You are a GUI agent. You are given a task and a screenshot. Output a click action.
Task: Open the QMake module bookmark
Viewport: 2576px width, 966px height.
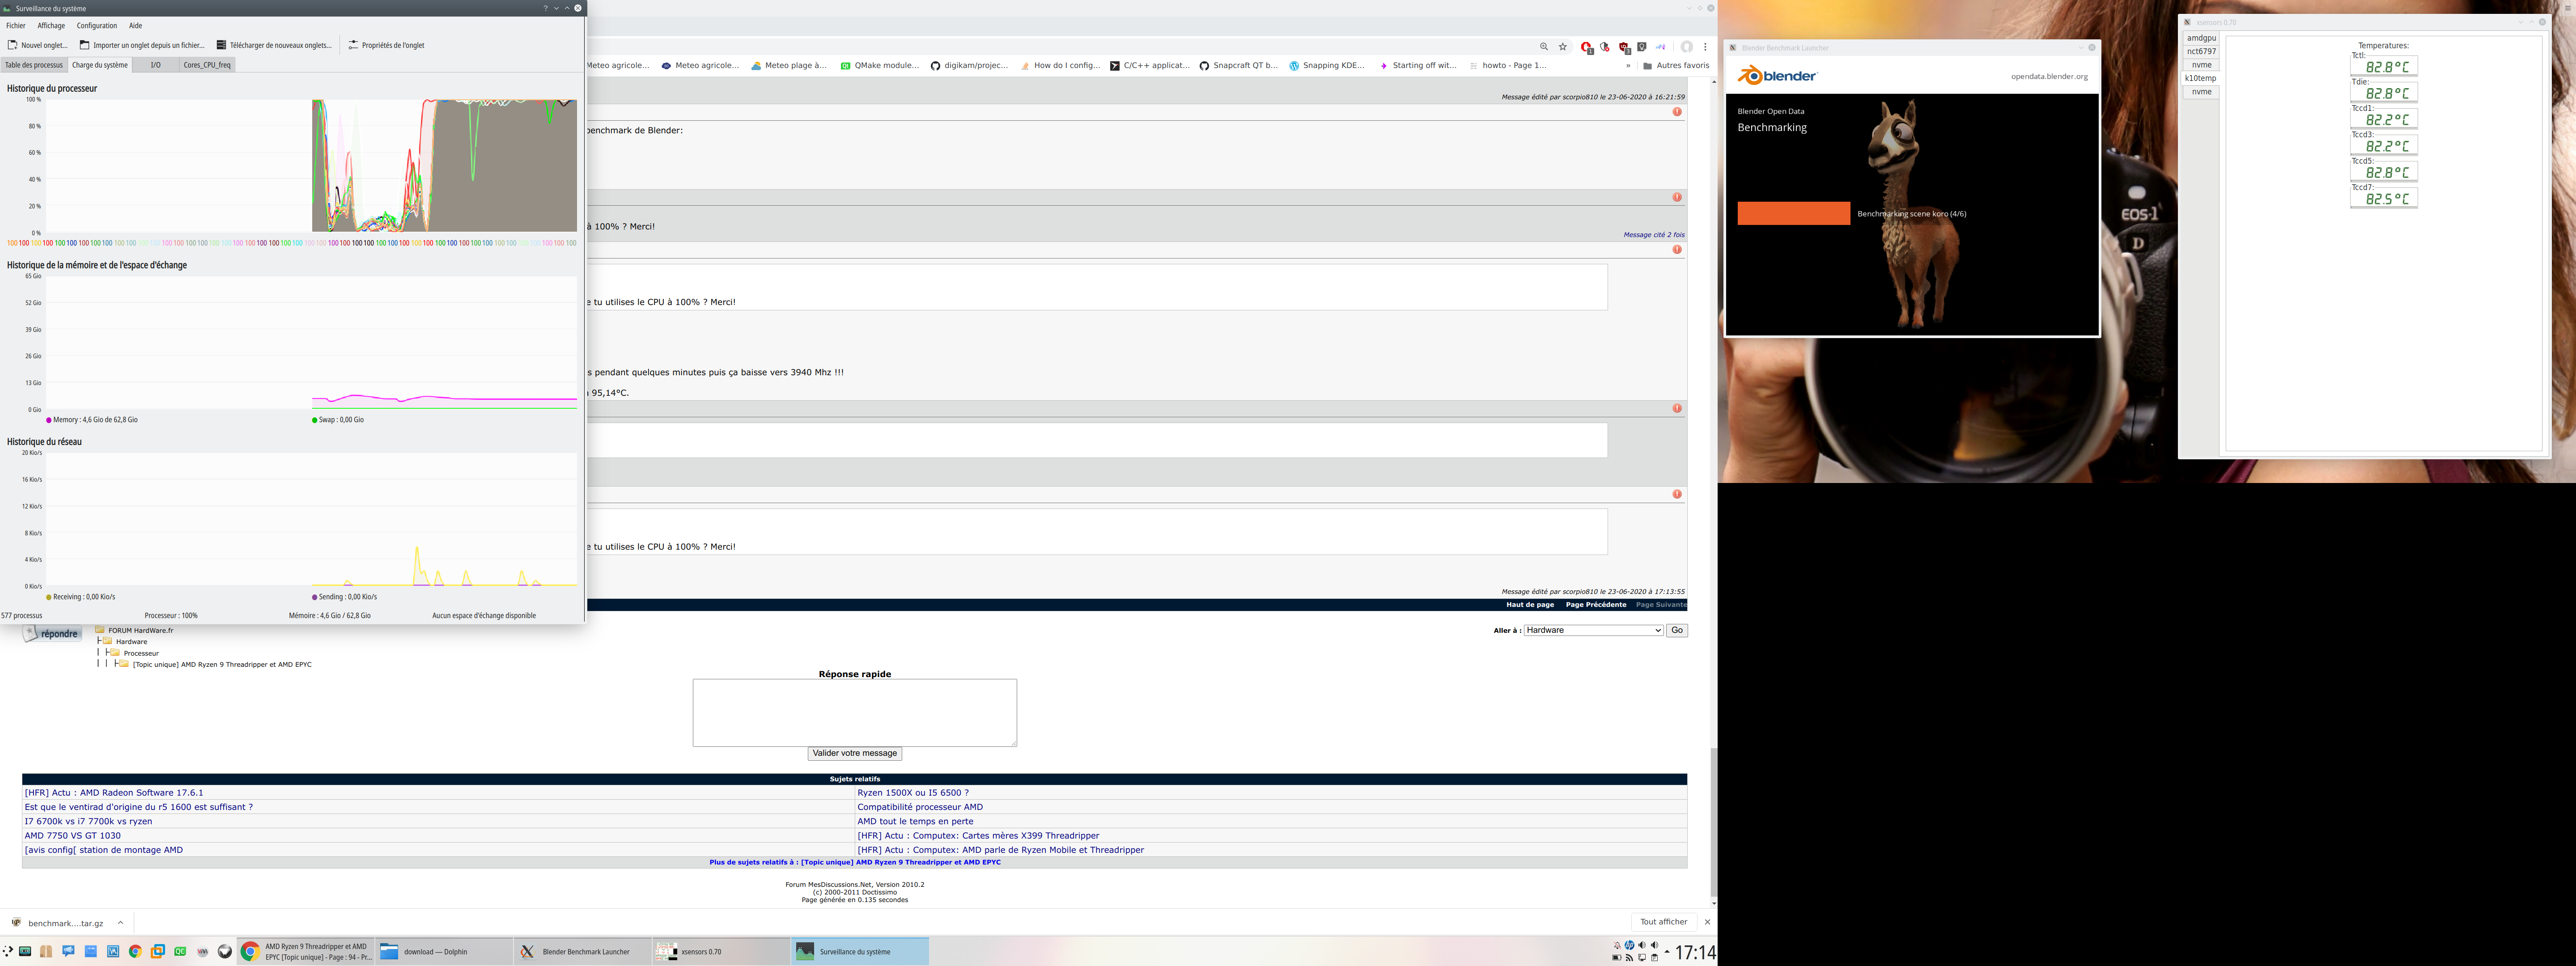point(879,66)
